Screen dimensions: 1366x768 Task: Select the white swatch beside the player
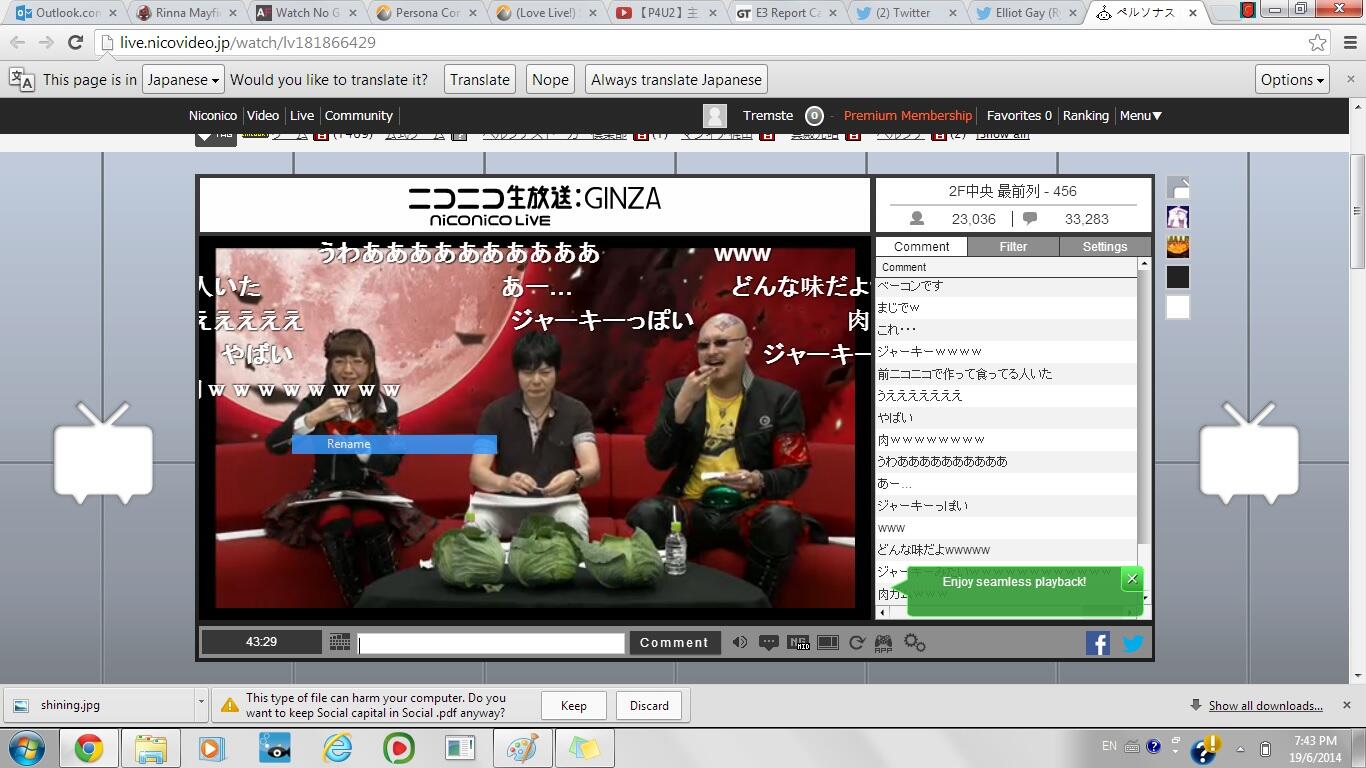coord(1178,307)
